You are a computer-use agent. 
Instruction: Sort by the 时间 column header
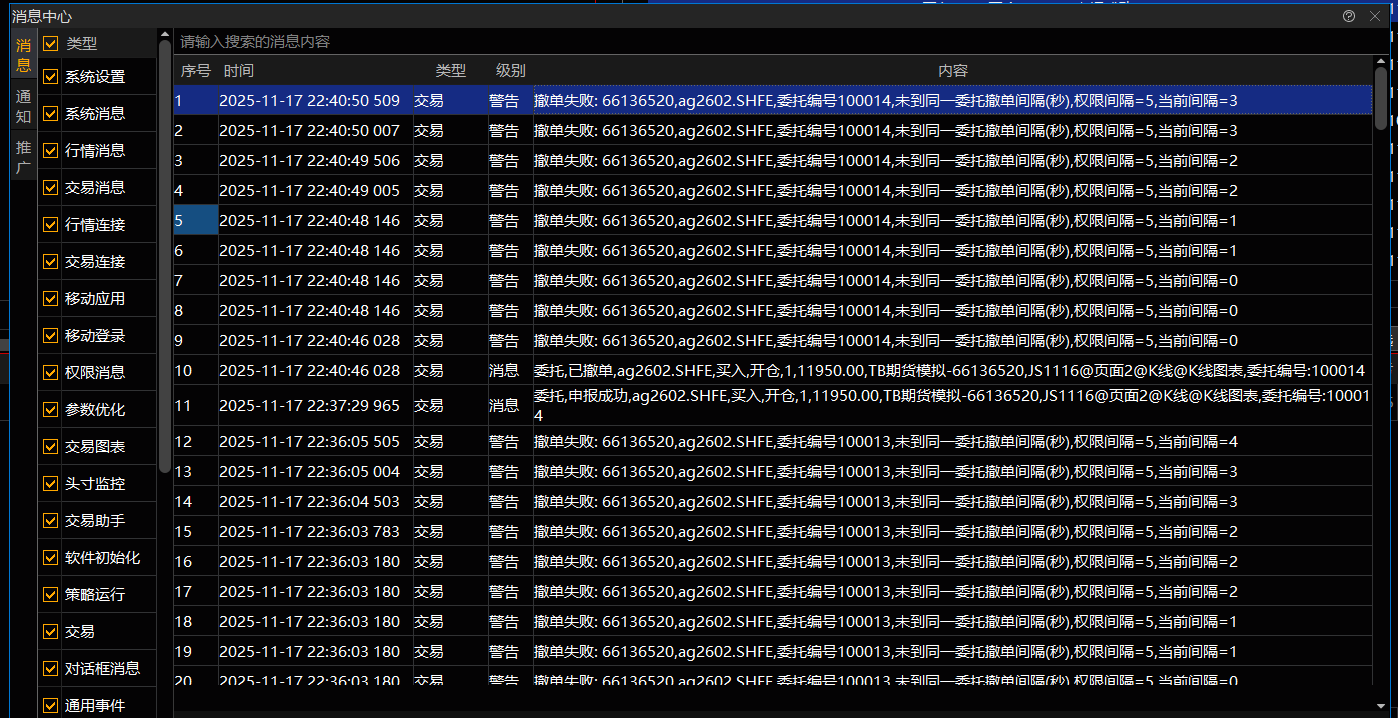pyautogui.click(x=239, y=71)
